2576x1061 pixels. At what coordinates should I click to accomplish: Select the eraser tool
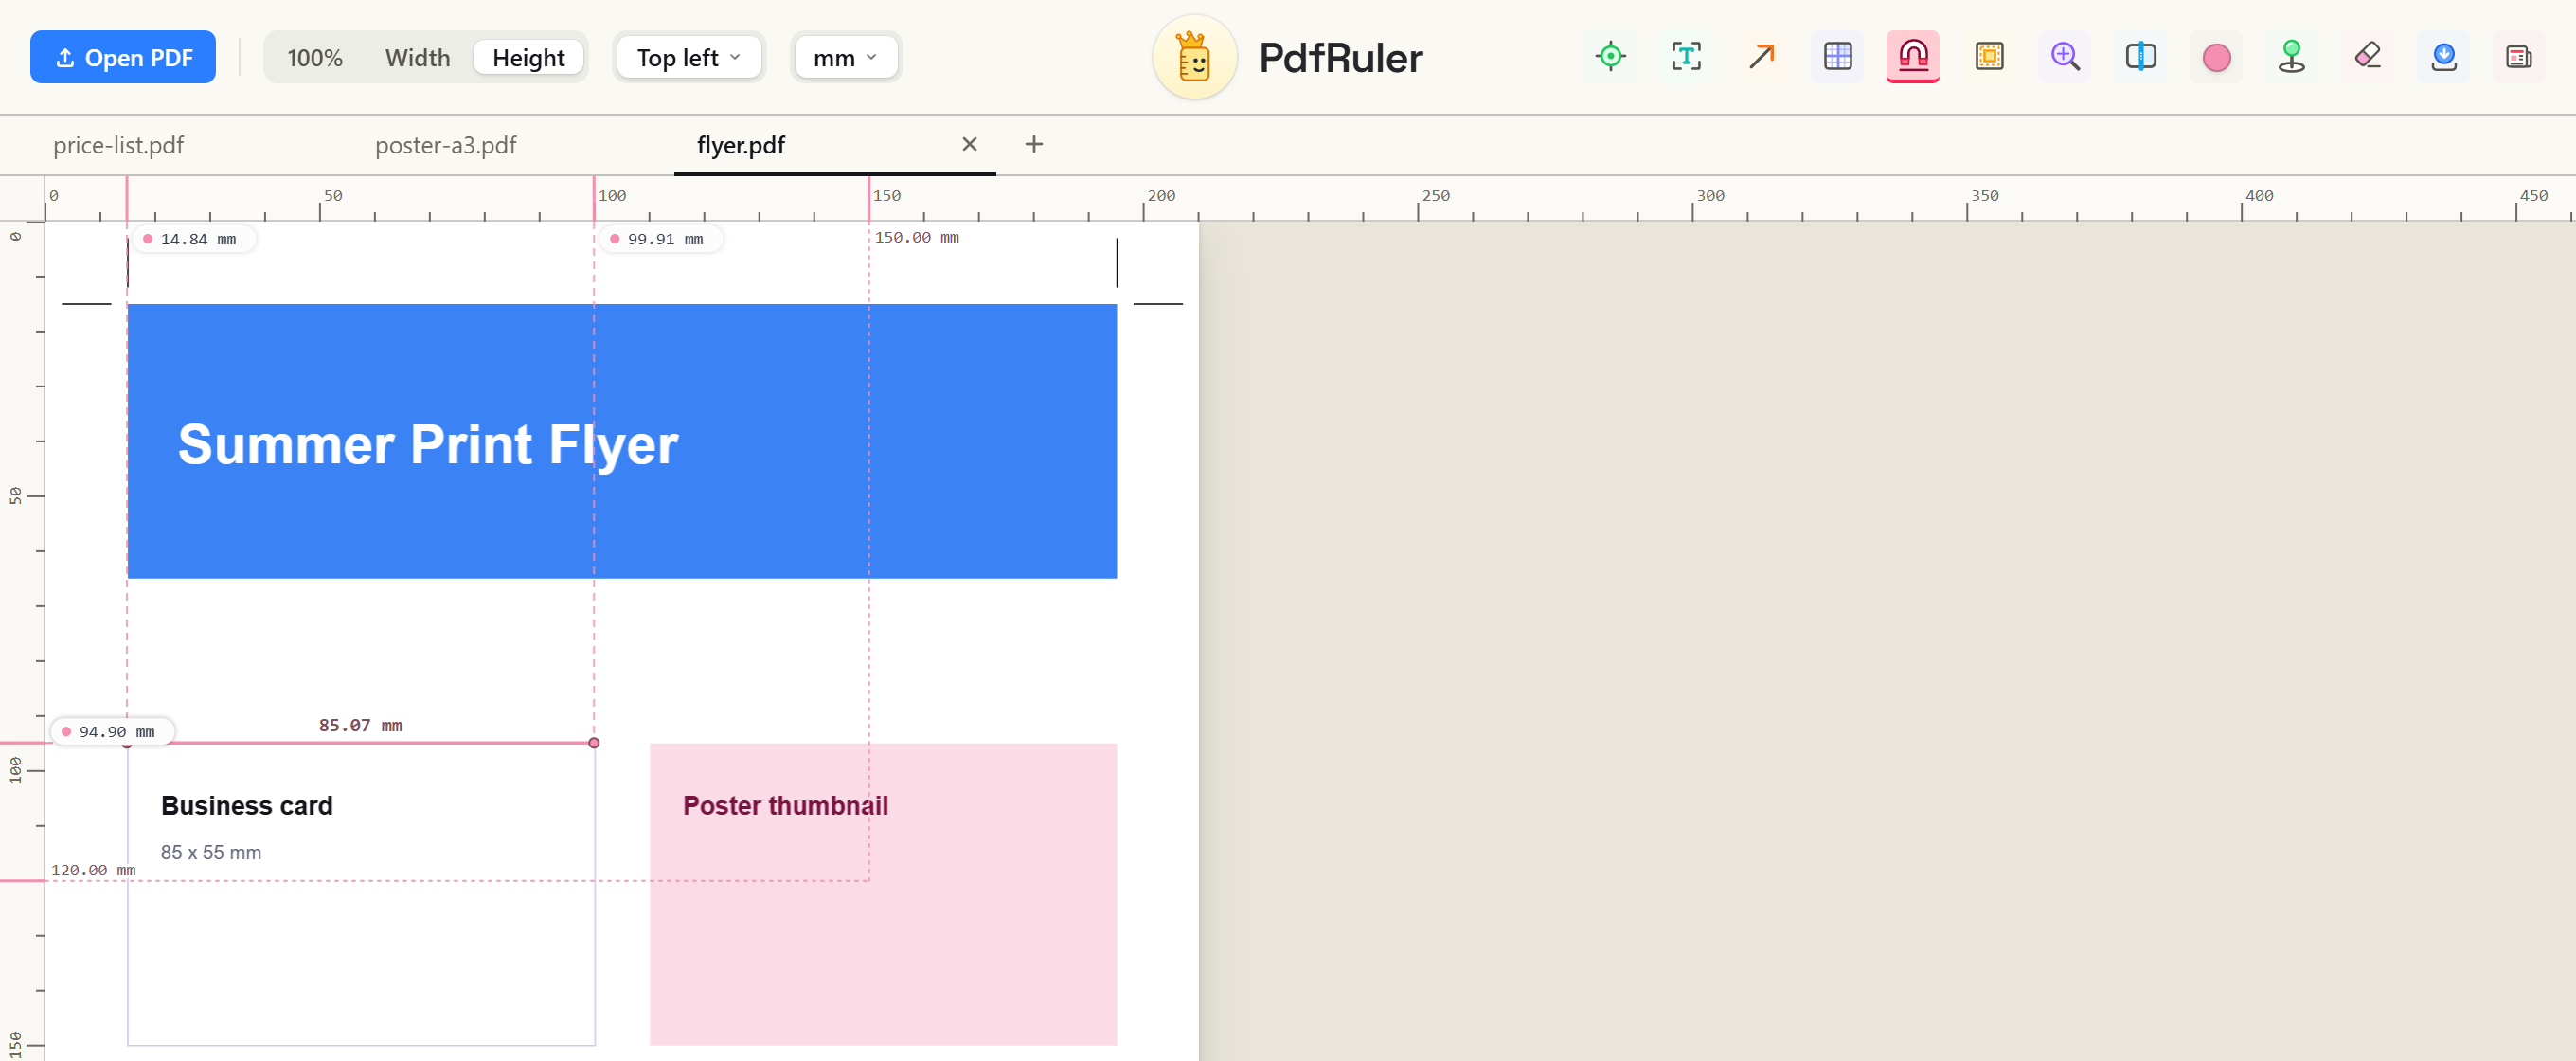pos(2367,57)
